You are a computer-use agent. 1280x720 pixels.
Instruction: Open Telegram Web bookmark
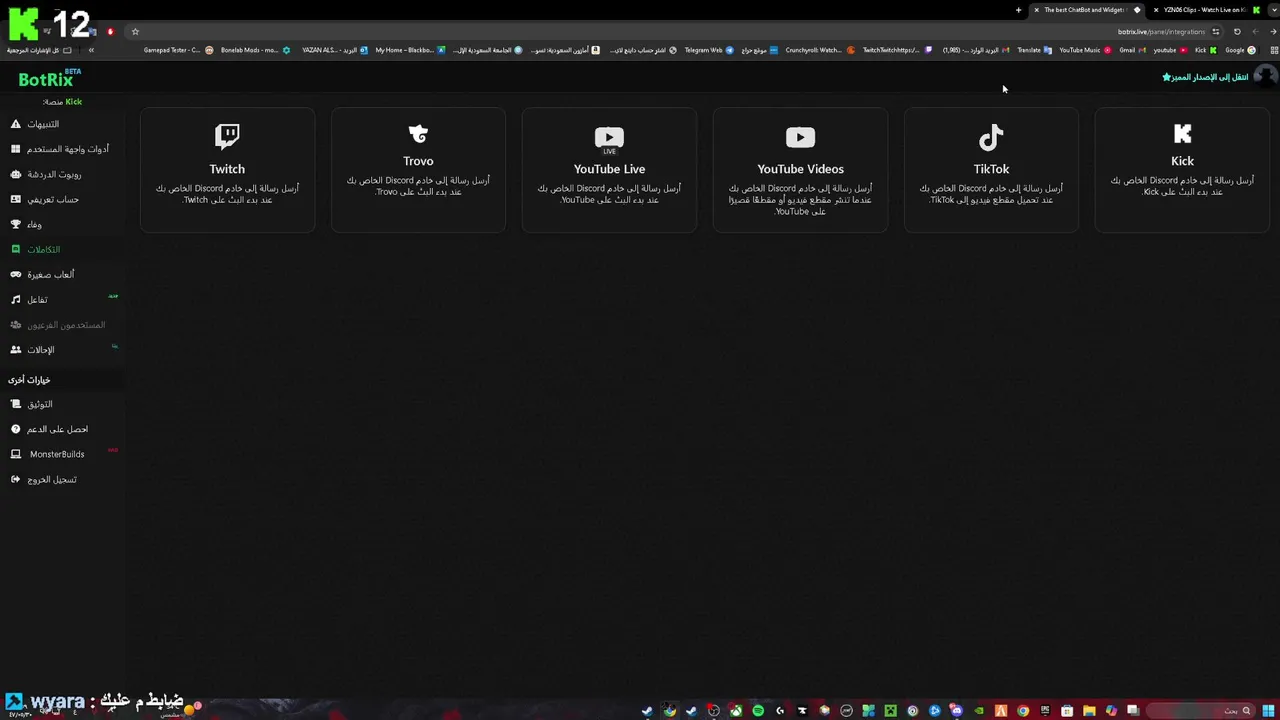coord(709,50)
